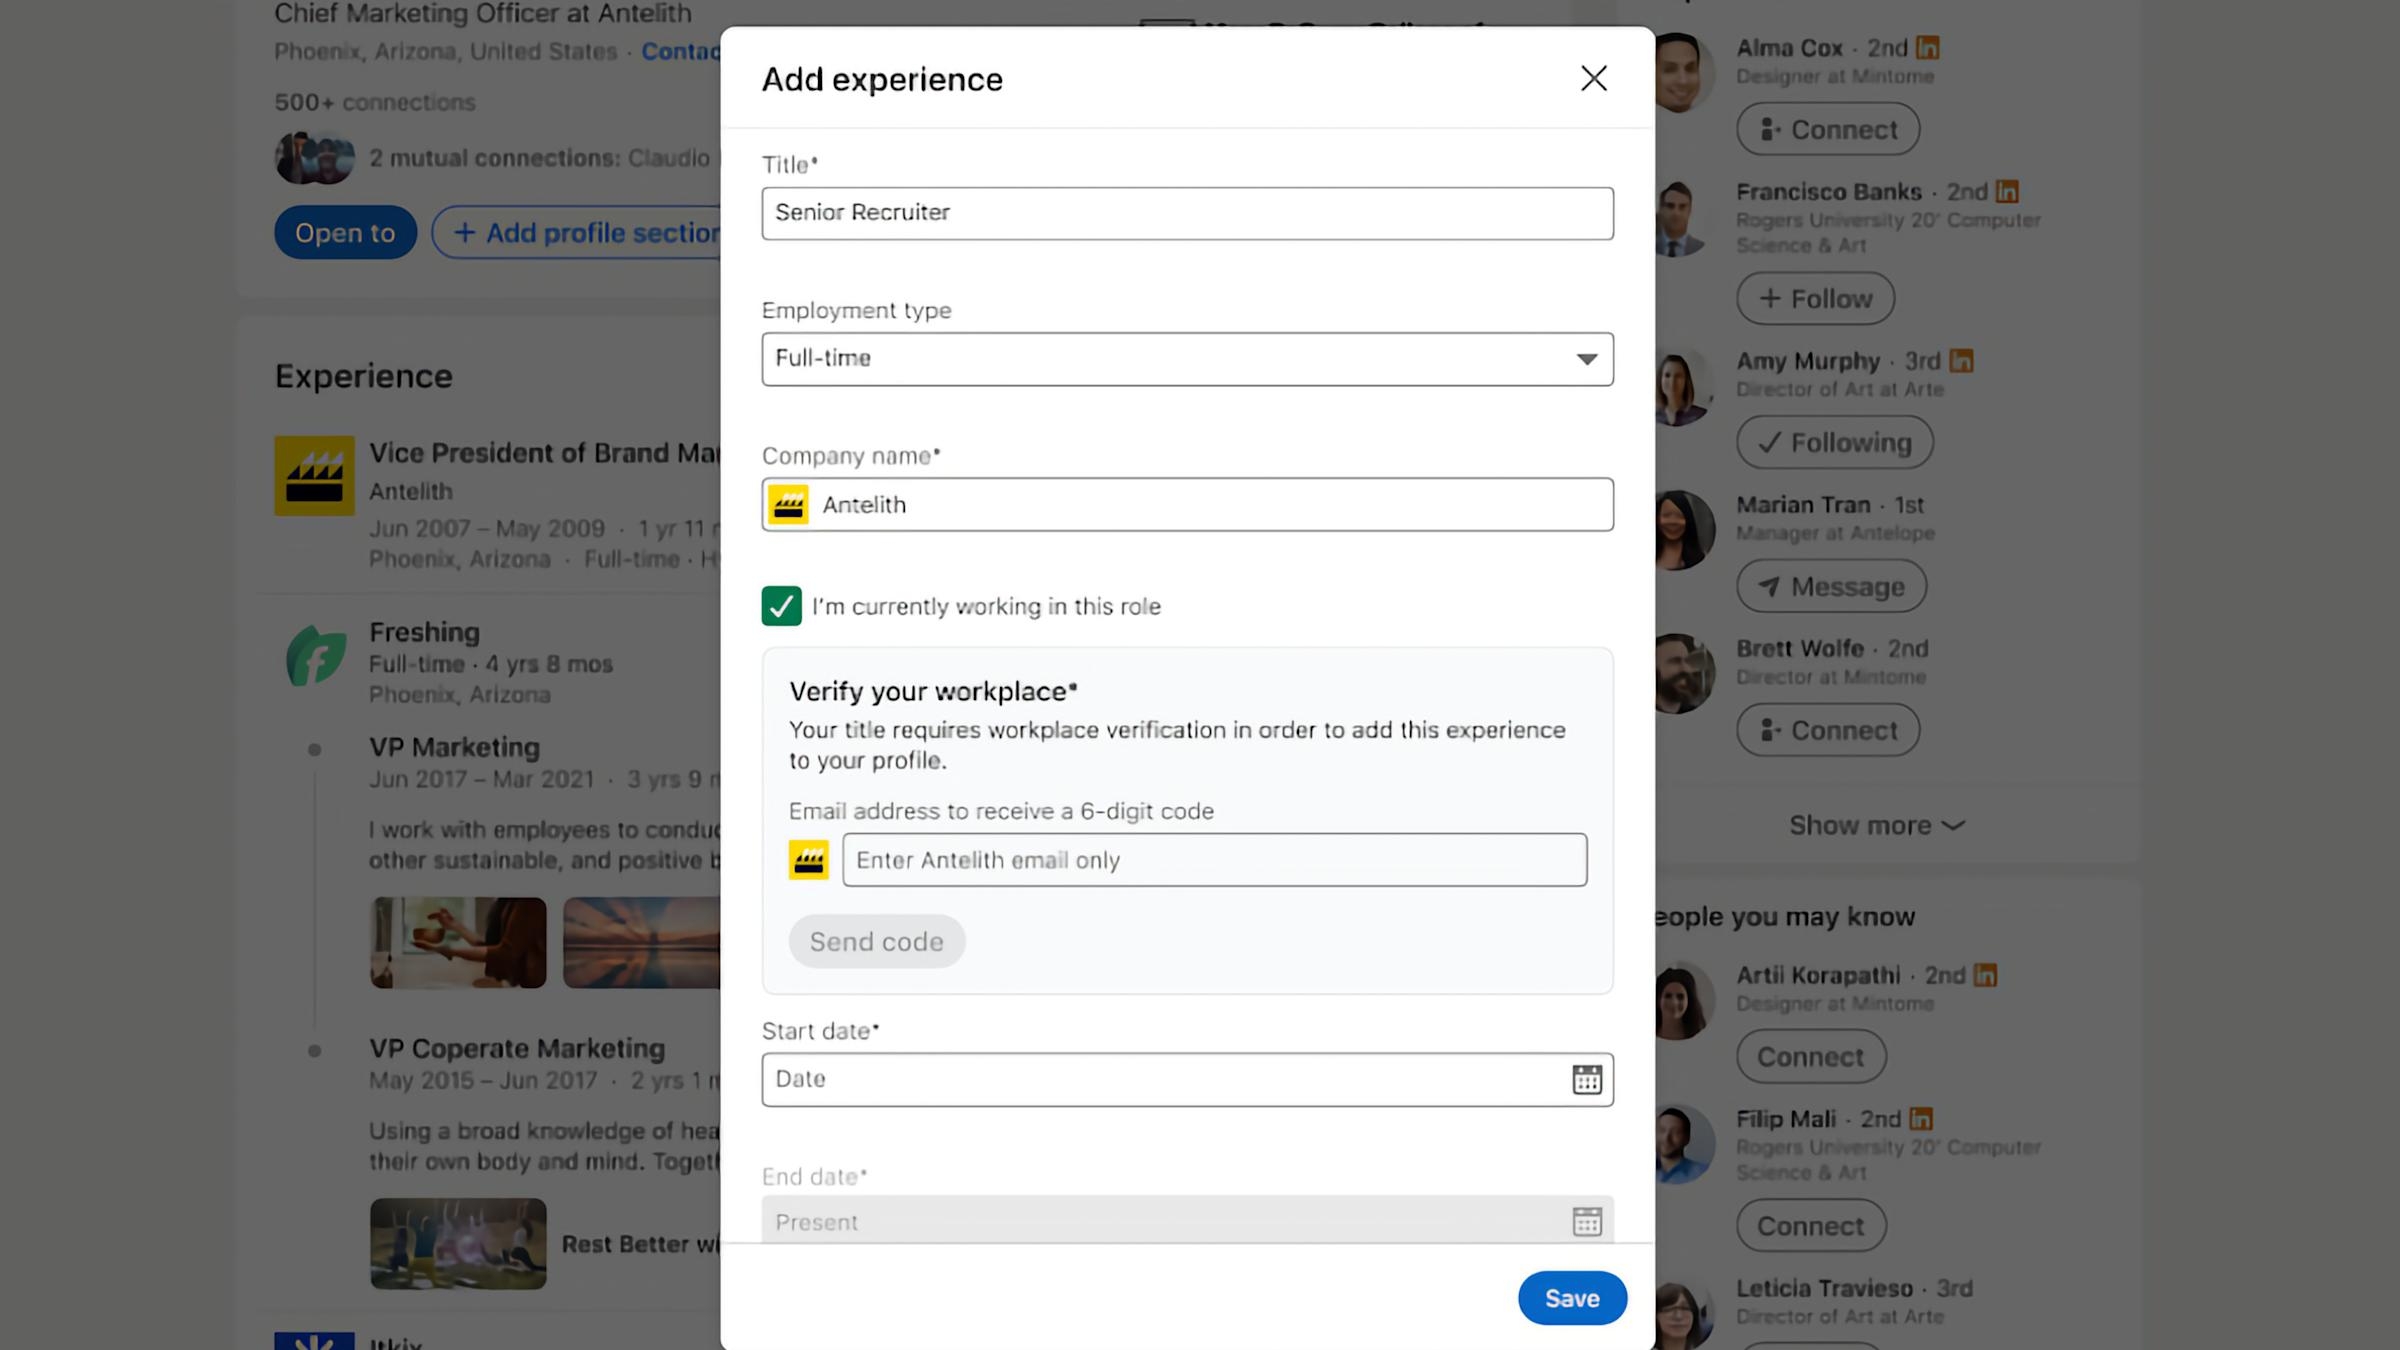Click the Save button
This screenshot has width=2400, height=1350.
1571,1297
